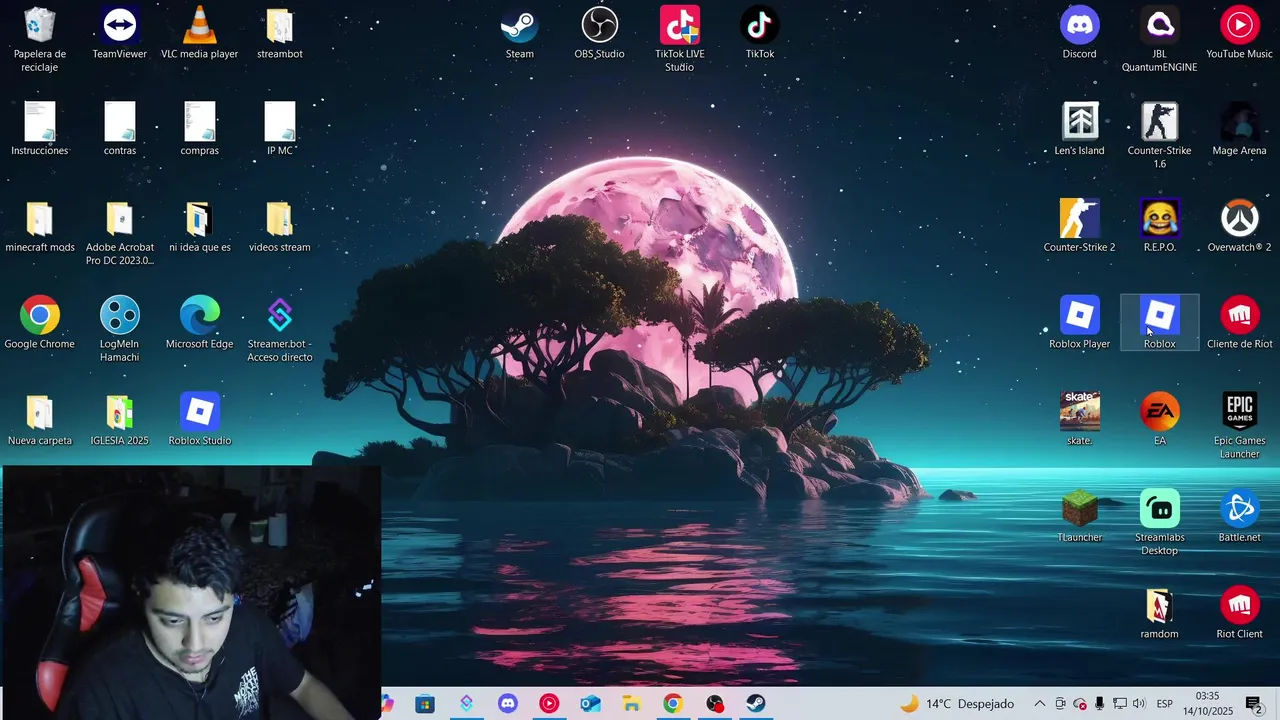Viewport: 1280px width, 720px height.
Task: Launch OBS Studio from the desktop
Action: click(x=600, y=34)
